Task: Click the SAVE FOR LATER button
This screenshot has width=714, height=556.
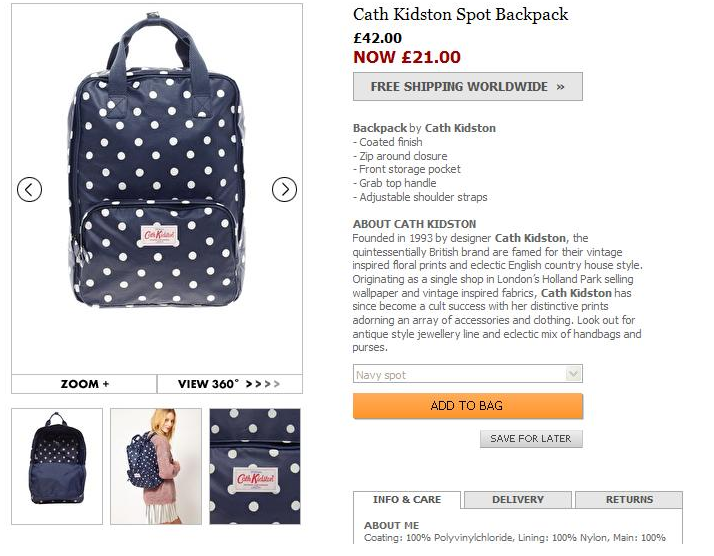Action: (530, 439)
